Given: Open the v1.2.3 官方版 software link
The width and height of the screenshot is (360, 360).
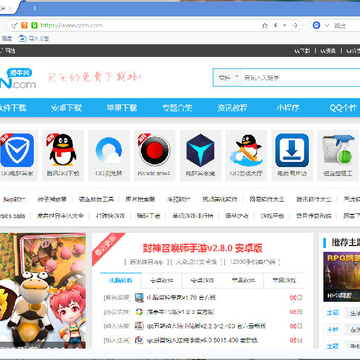Looking at the screenshot, I should coord(180,312).
